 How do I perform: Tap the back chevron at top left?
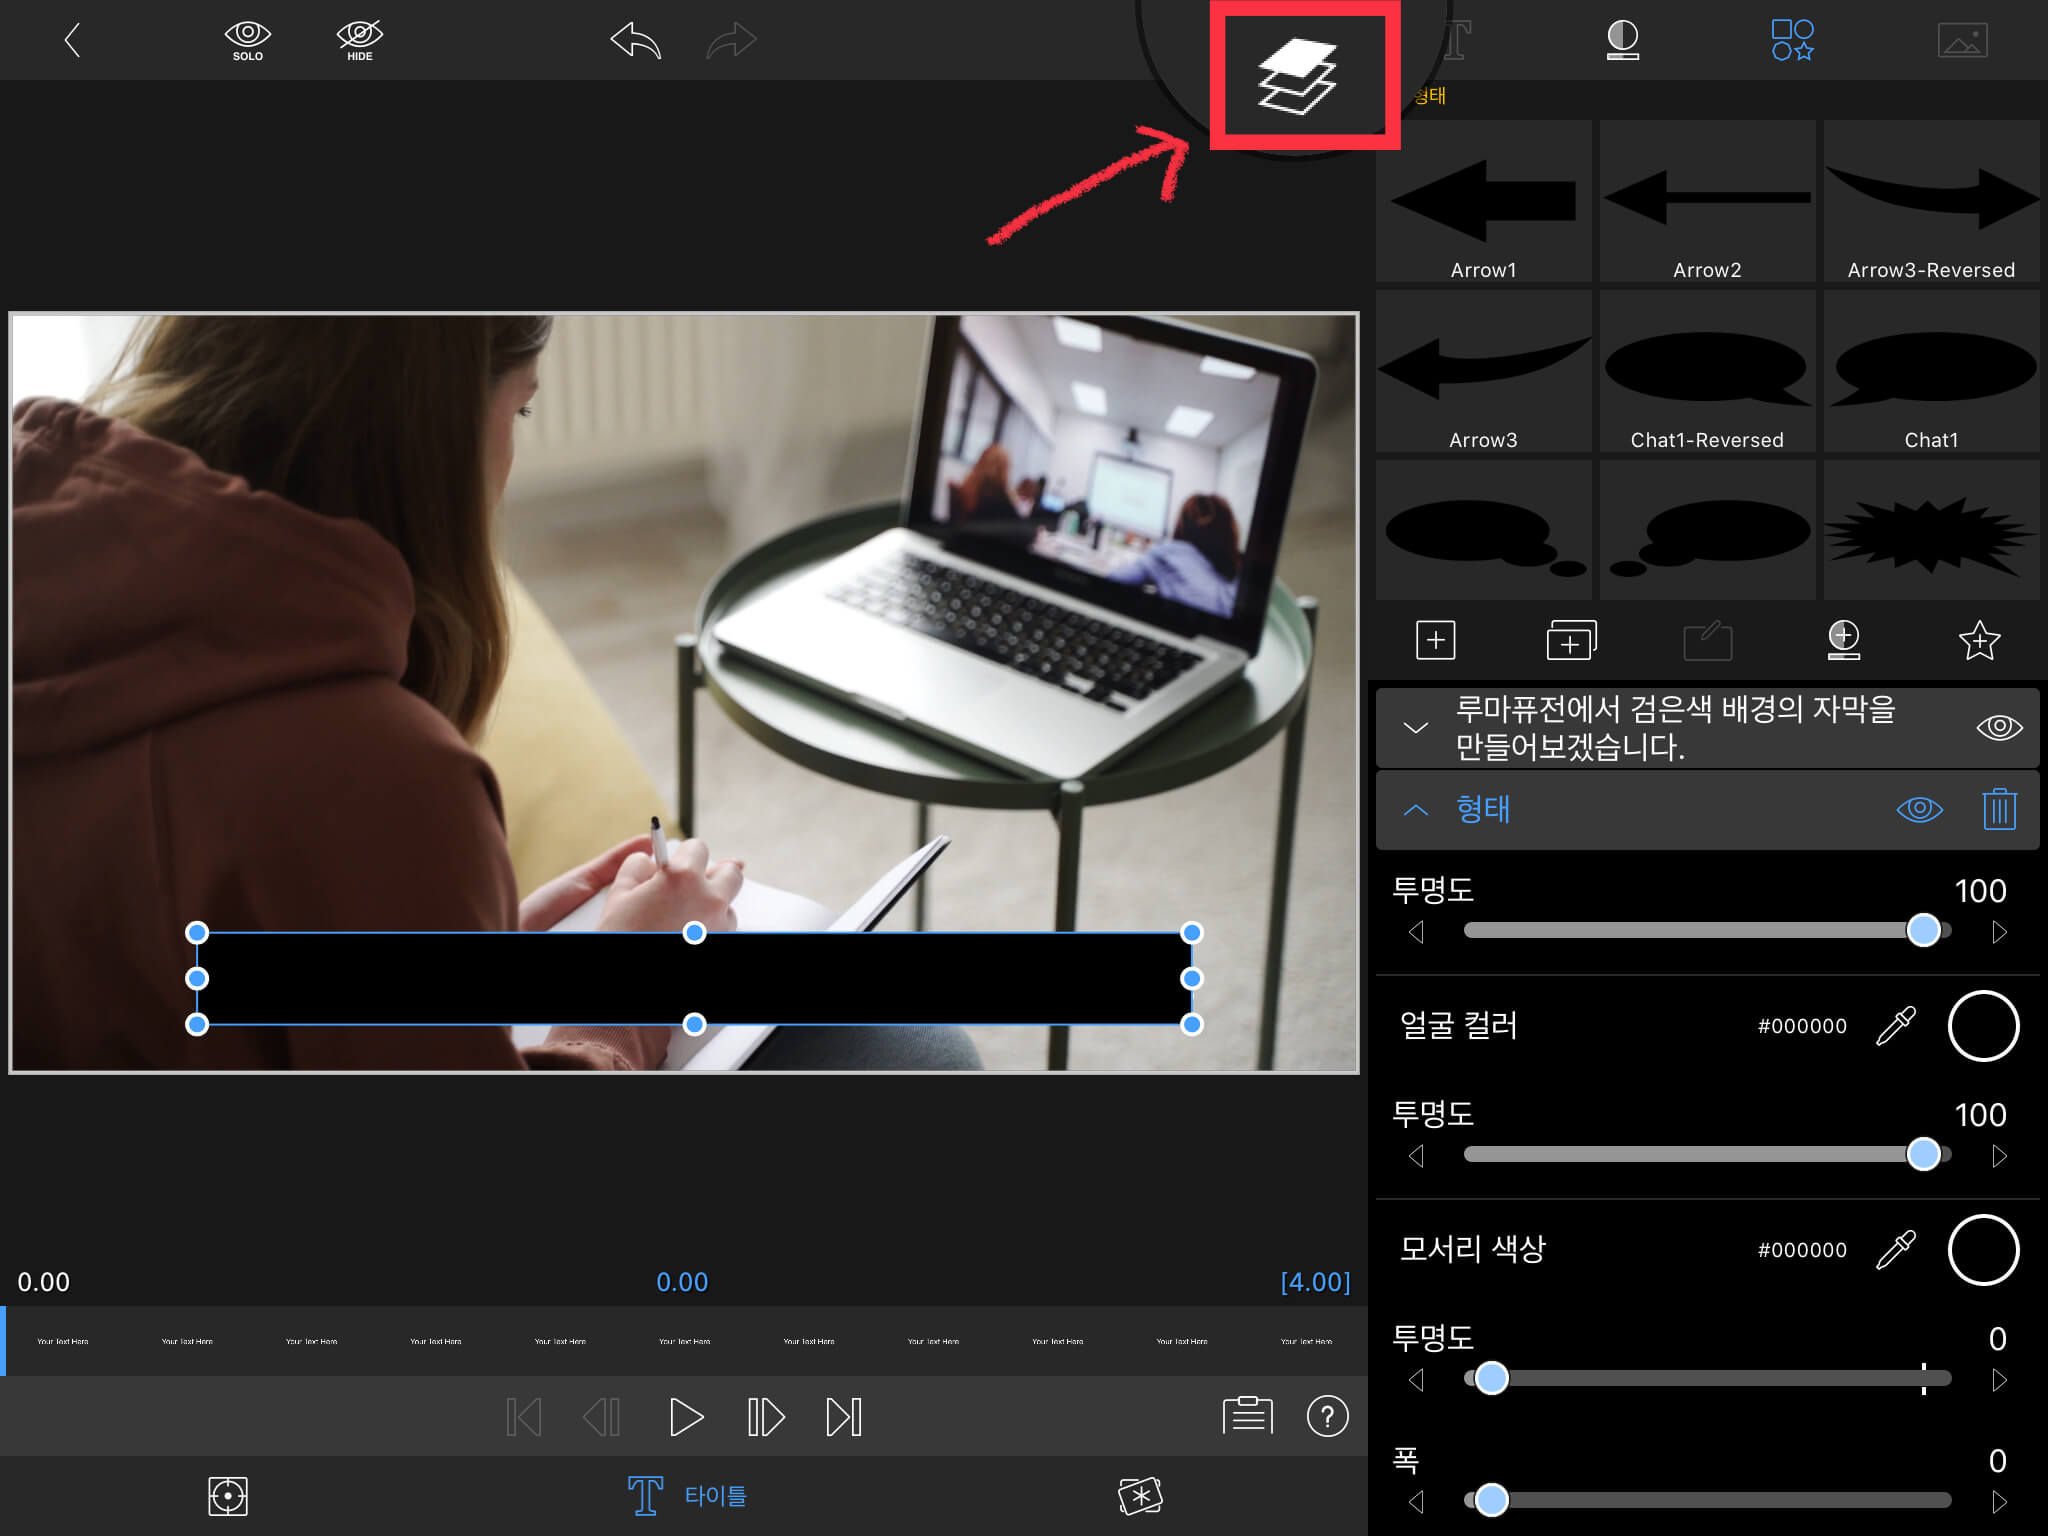[x=72, y=41]
